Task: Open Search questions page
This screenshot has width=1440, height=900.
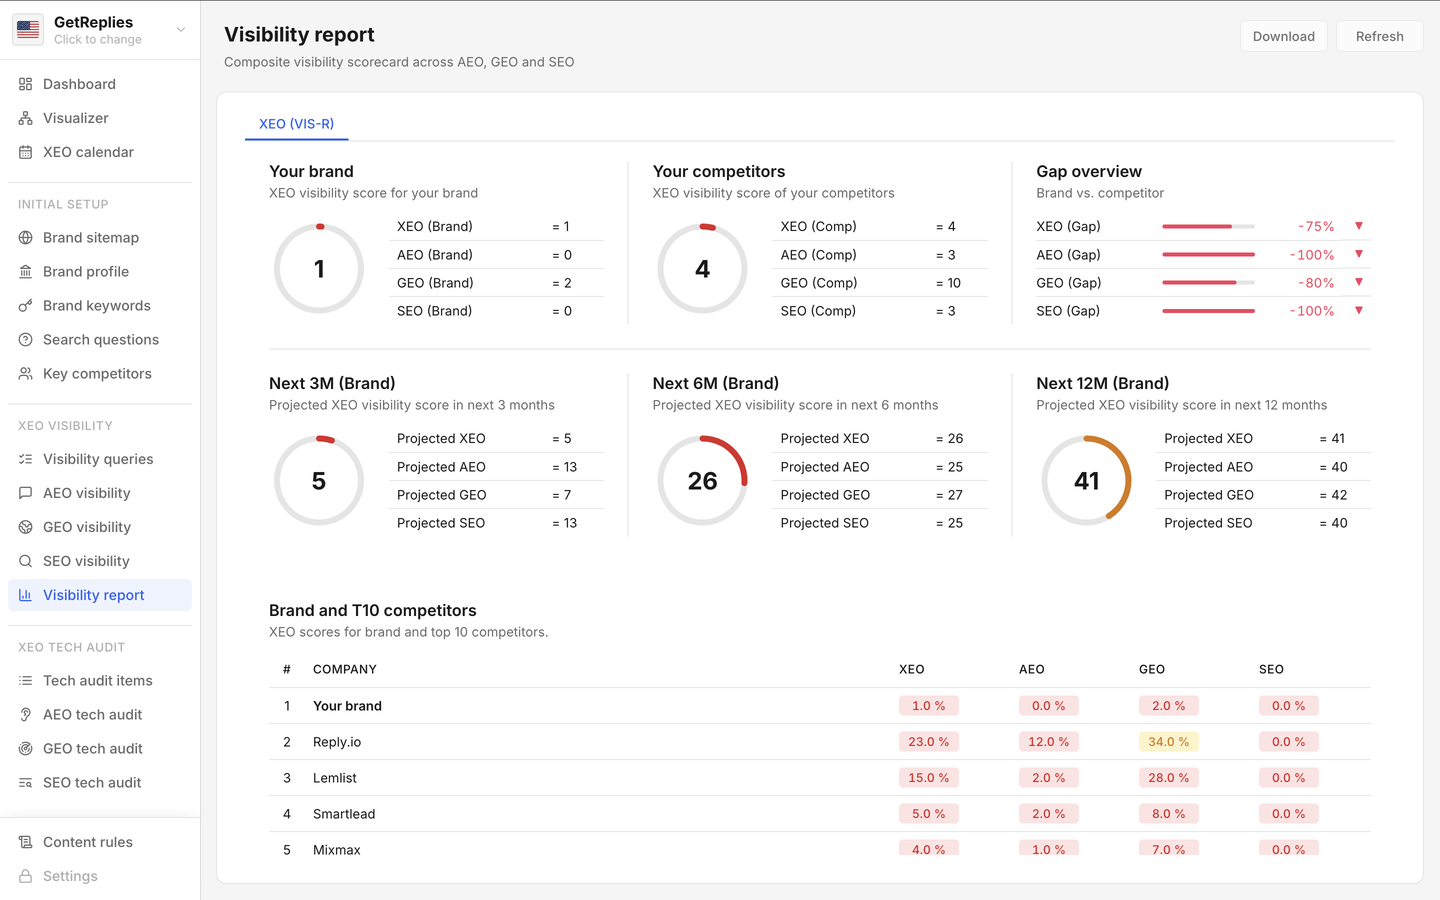Action: tap(100, 340)
